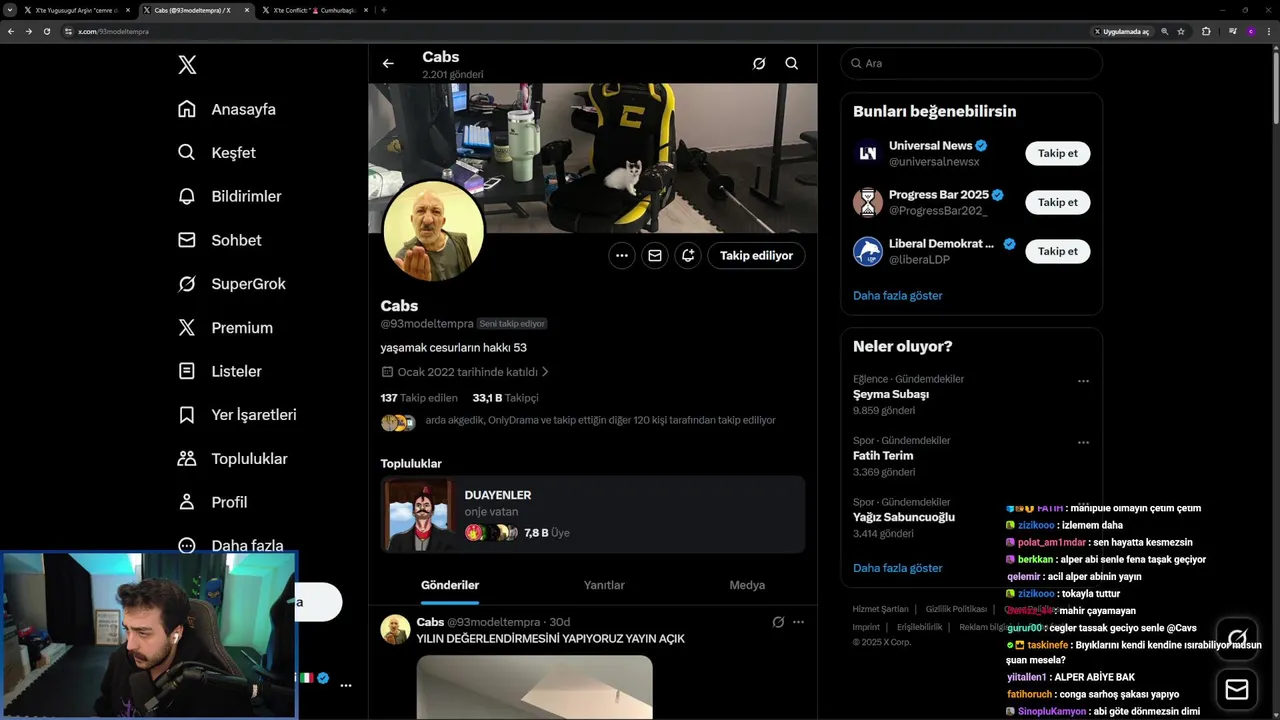Send a message via the envelope button
Image resolution: width=1280 pixels, height=720 pixels.
(x=655, y=256)
